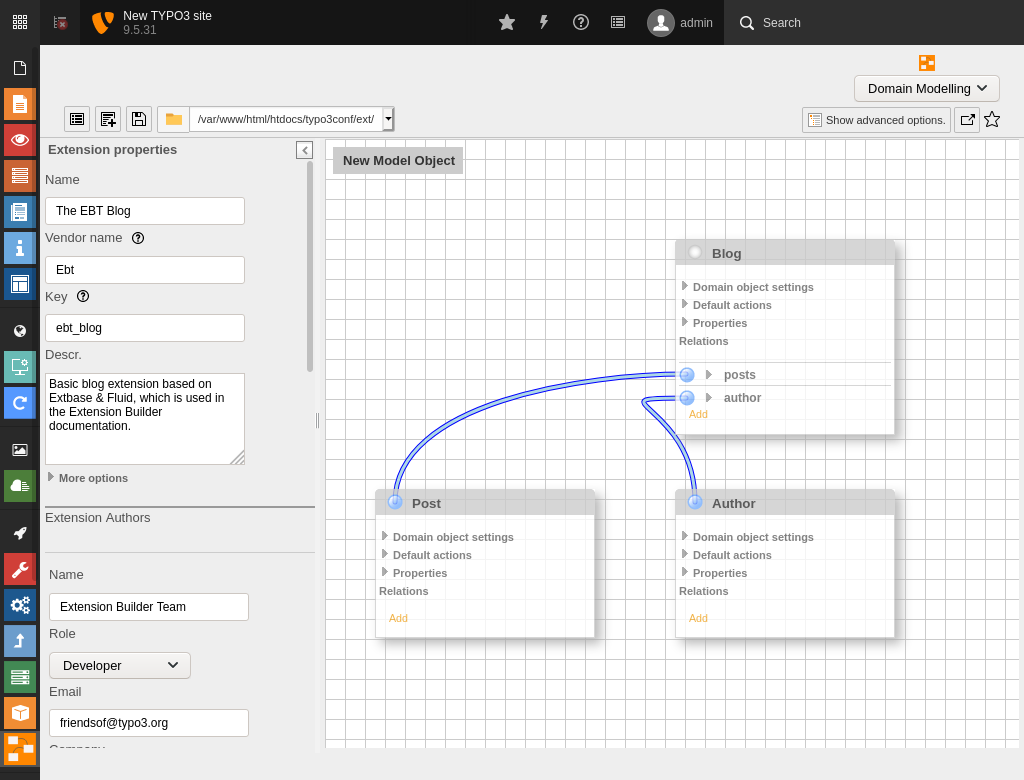Open the Settings gears module
The height and width of the screenshot is (780, 1024).
(20, 605)
